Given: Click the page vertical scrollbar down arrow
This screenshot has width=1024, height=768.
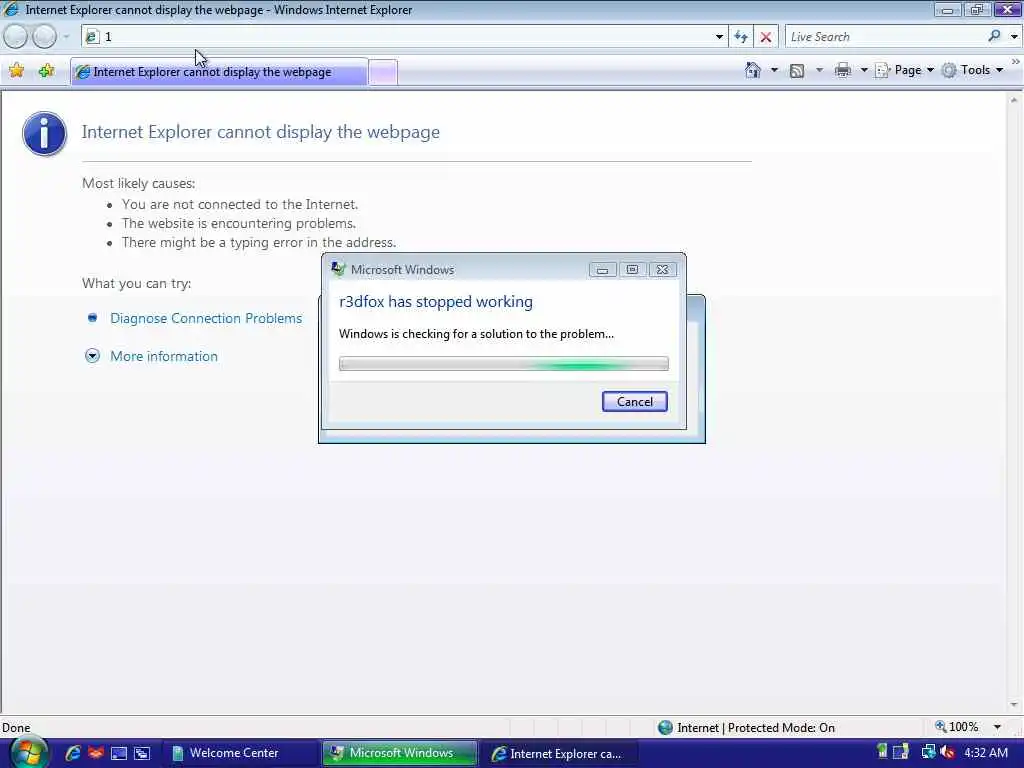Looking at the screenshot, I should click(x=1014, y=705).
